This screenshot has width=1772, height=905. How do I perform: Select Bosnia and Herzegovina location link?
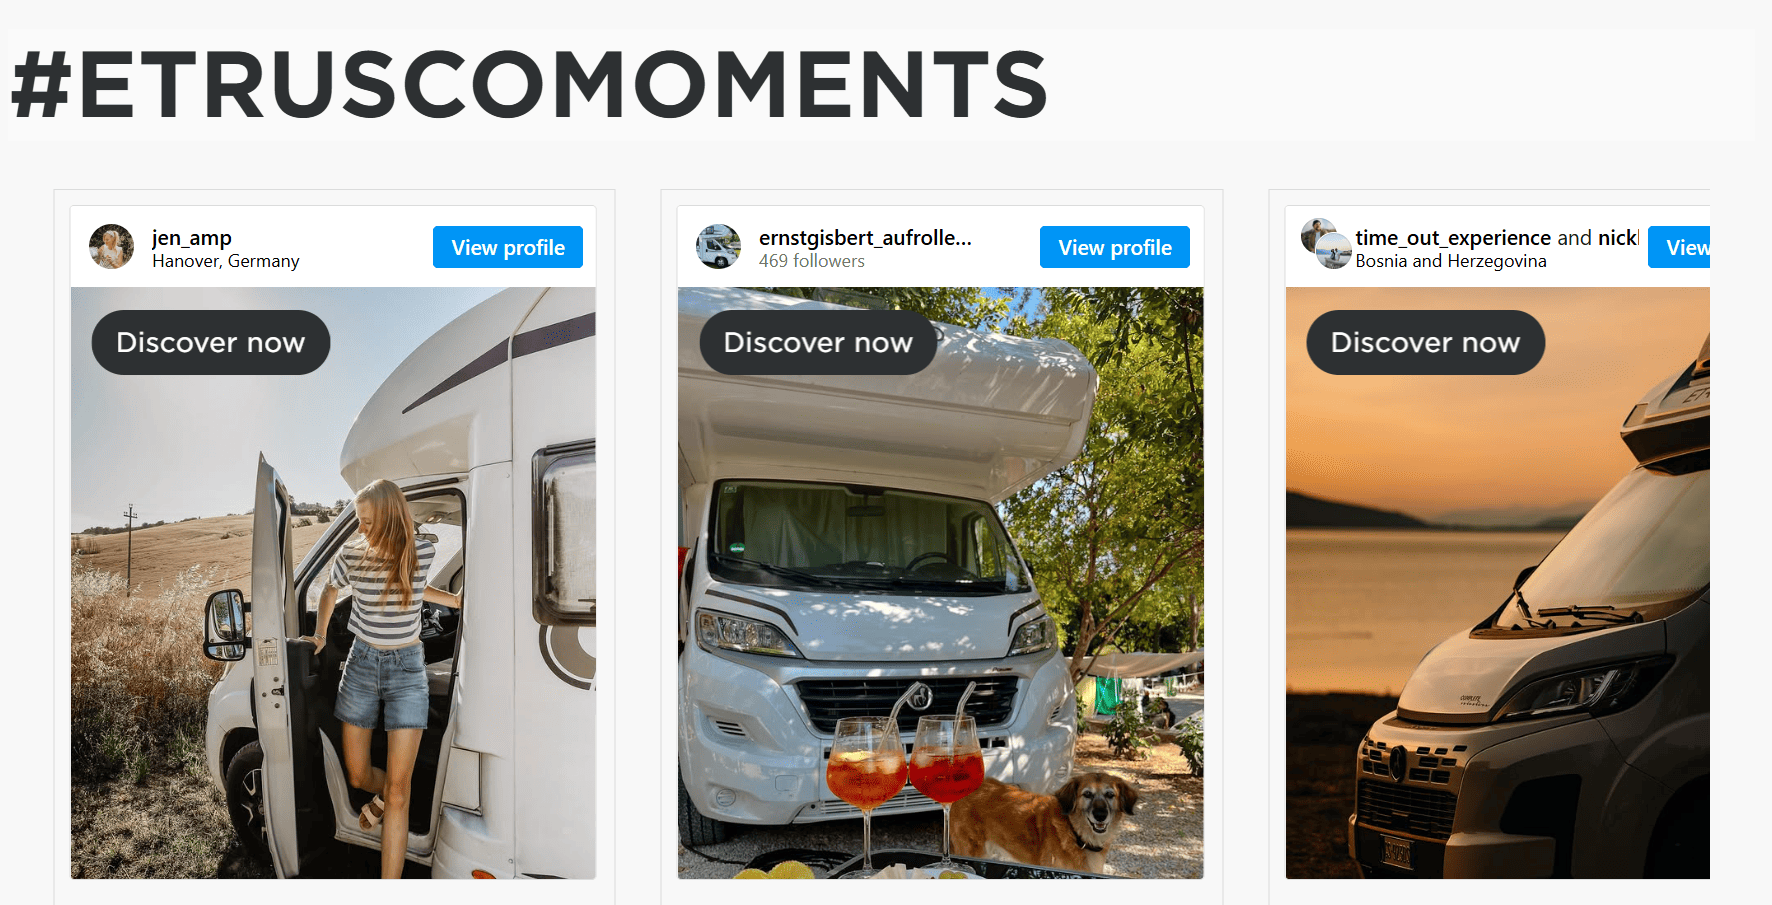pos(1451,261)
